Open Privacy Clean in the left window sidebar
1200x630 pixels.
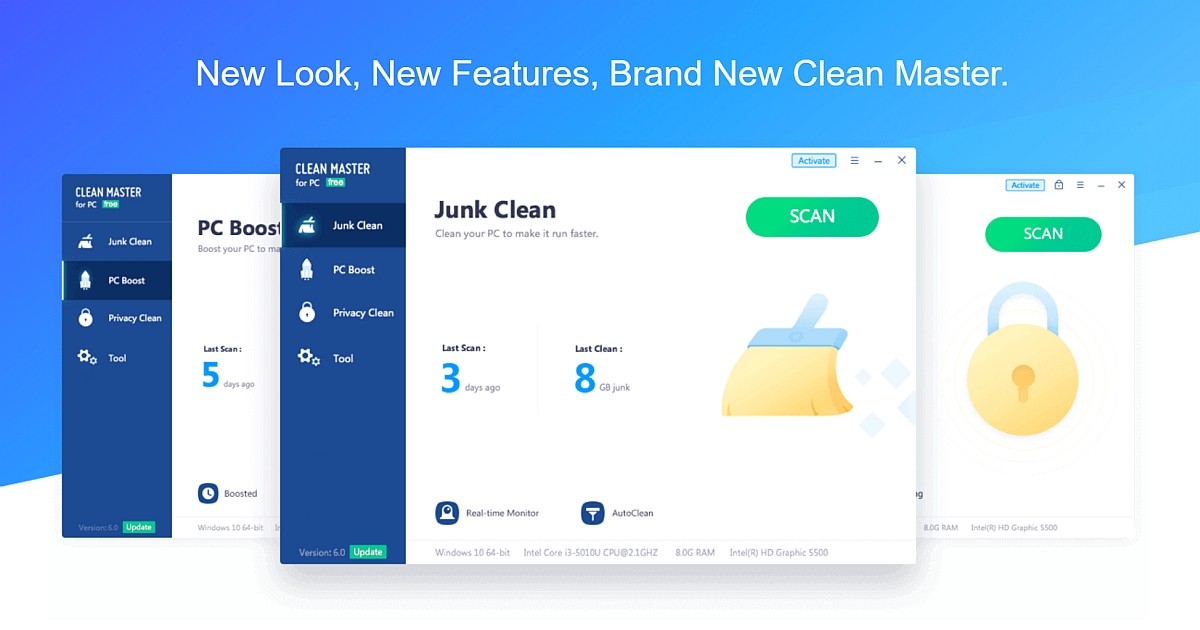coord(117,318)
